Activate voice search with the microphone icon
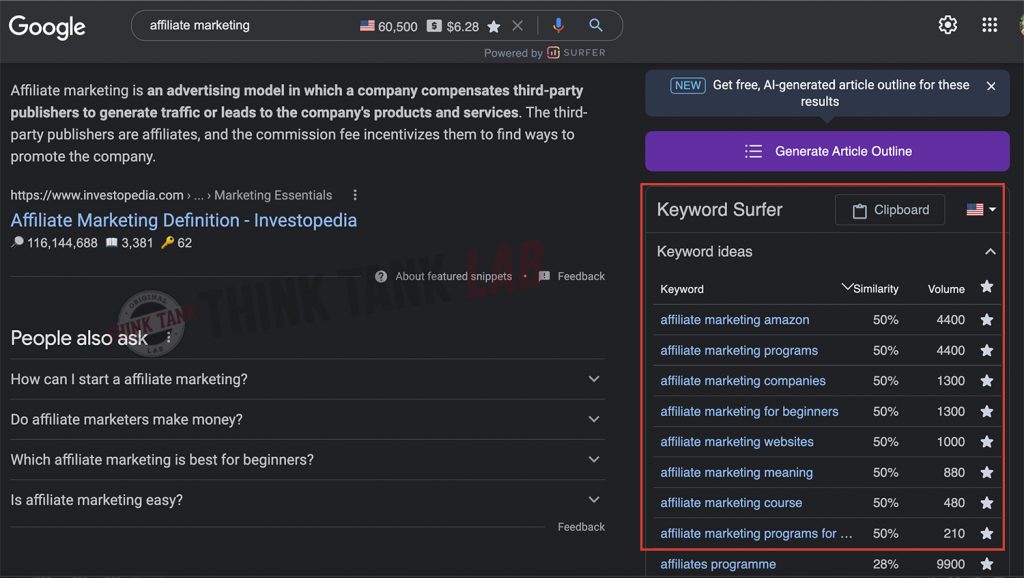Screen dimensions: 1024x578 pos(559,26)
